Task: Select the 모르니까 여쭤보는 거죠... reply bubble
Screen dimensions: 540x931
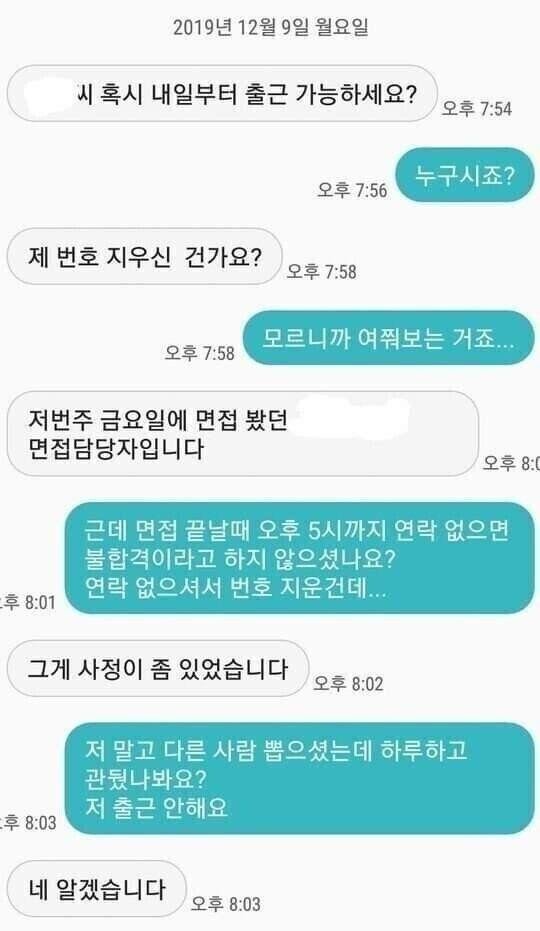Action: [389, 338]
